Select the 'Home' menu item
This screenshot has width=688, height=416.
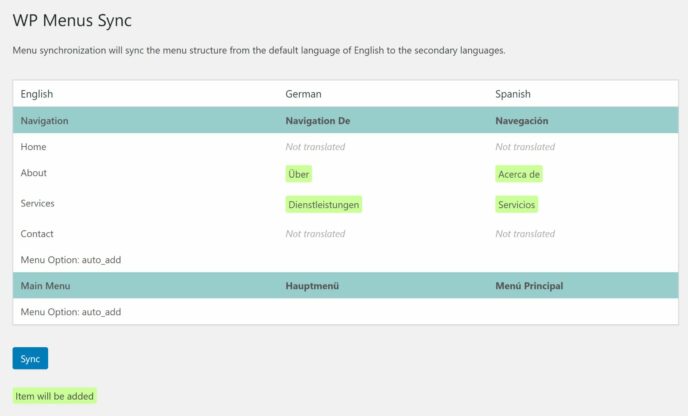33,147
